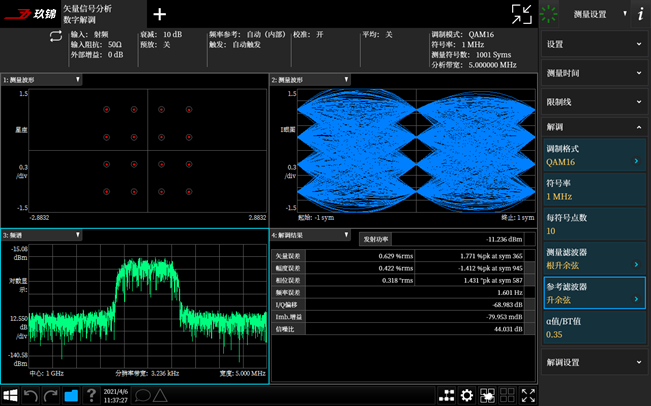
Task: Click the 0.629 %rms value
Action: (395, 256)
